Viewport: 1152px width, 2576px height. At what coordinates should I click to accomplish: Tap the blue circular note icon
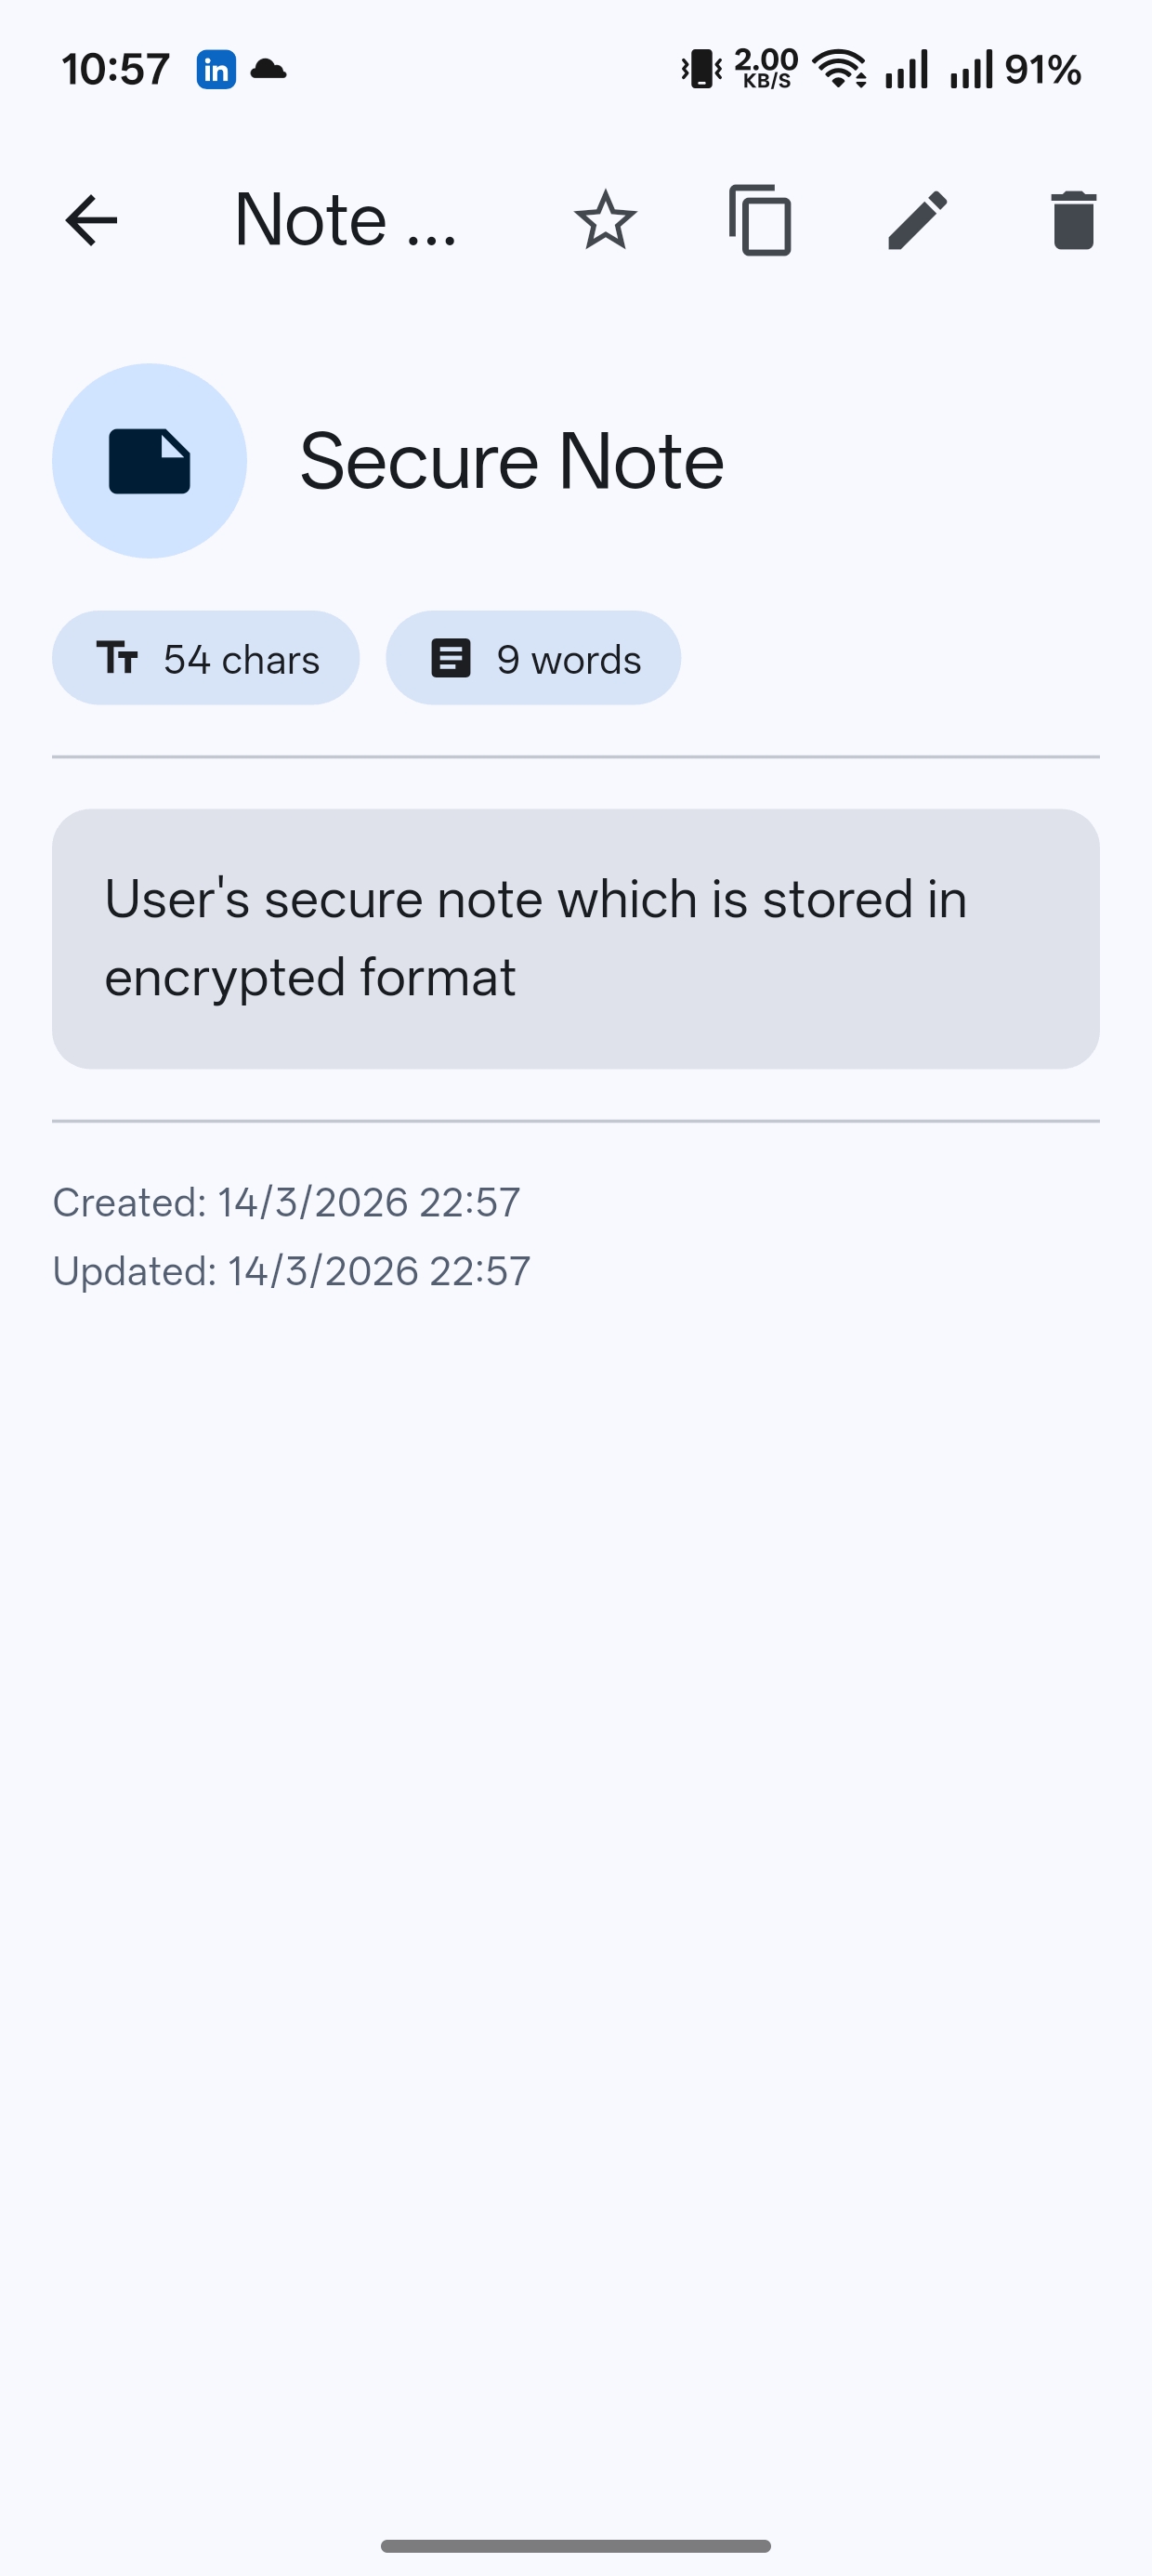pyautogui.click(x=150, y=461)
